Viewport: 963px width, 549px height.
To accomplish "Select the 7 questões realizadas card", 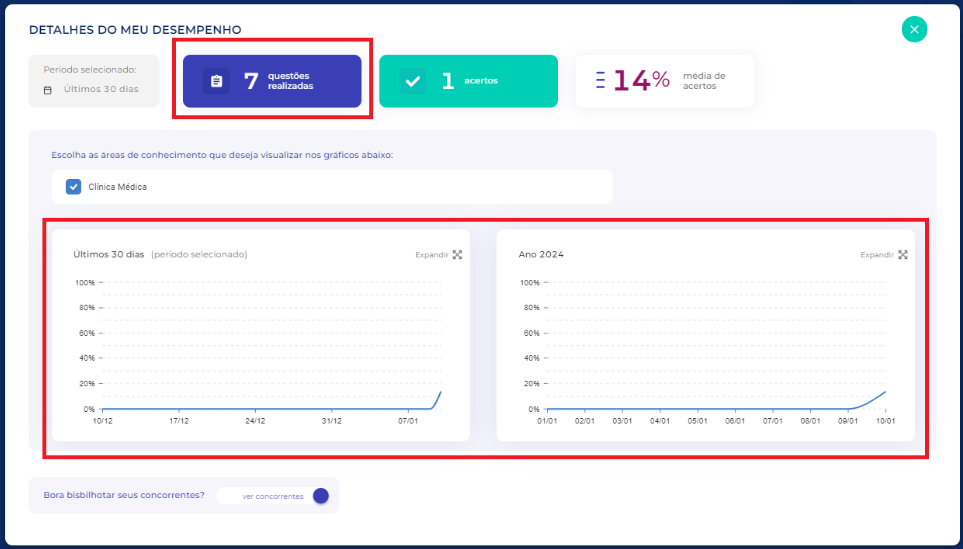I will pos(272,81).
